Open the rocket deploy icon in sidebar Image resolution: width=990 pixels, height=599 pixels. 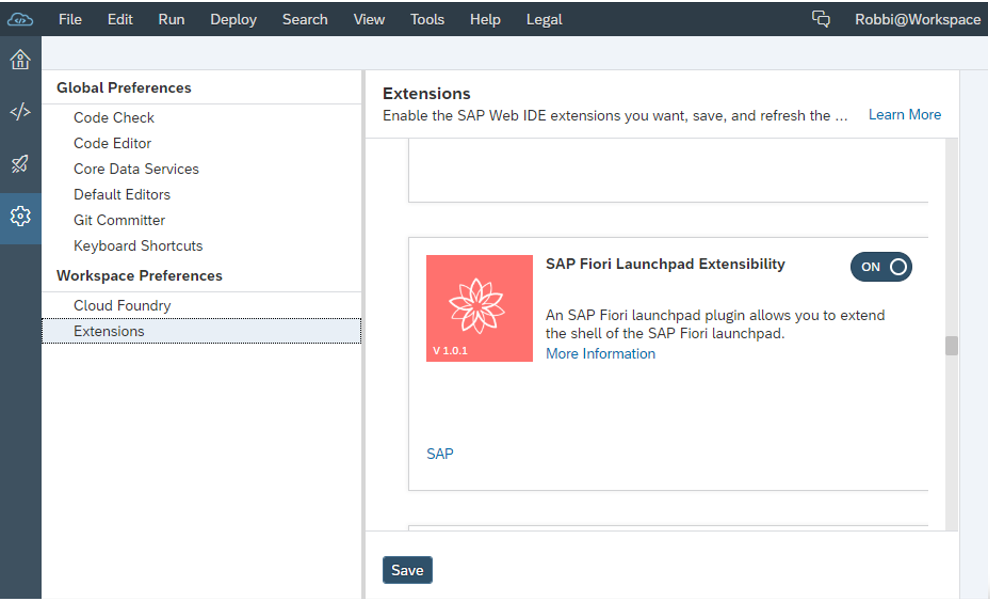point(20,164)
